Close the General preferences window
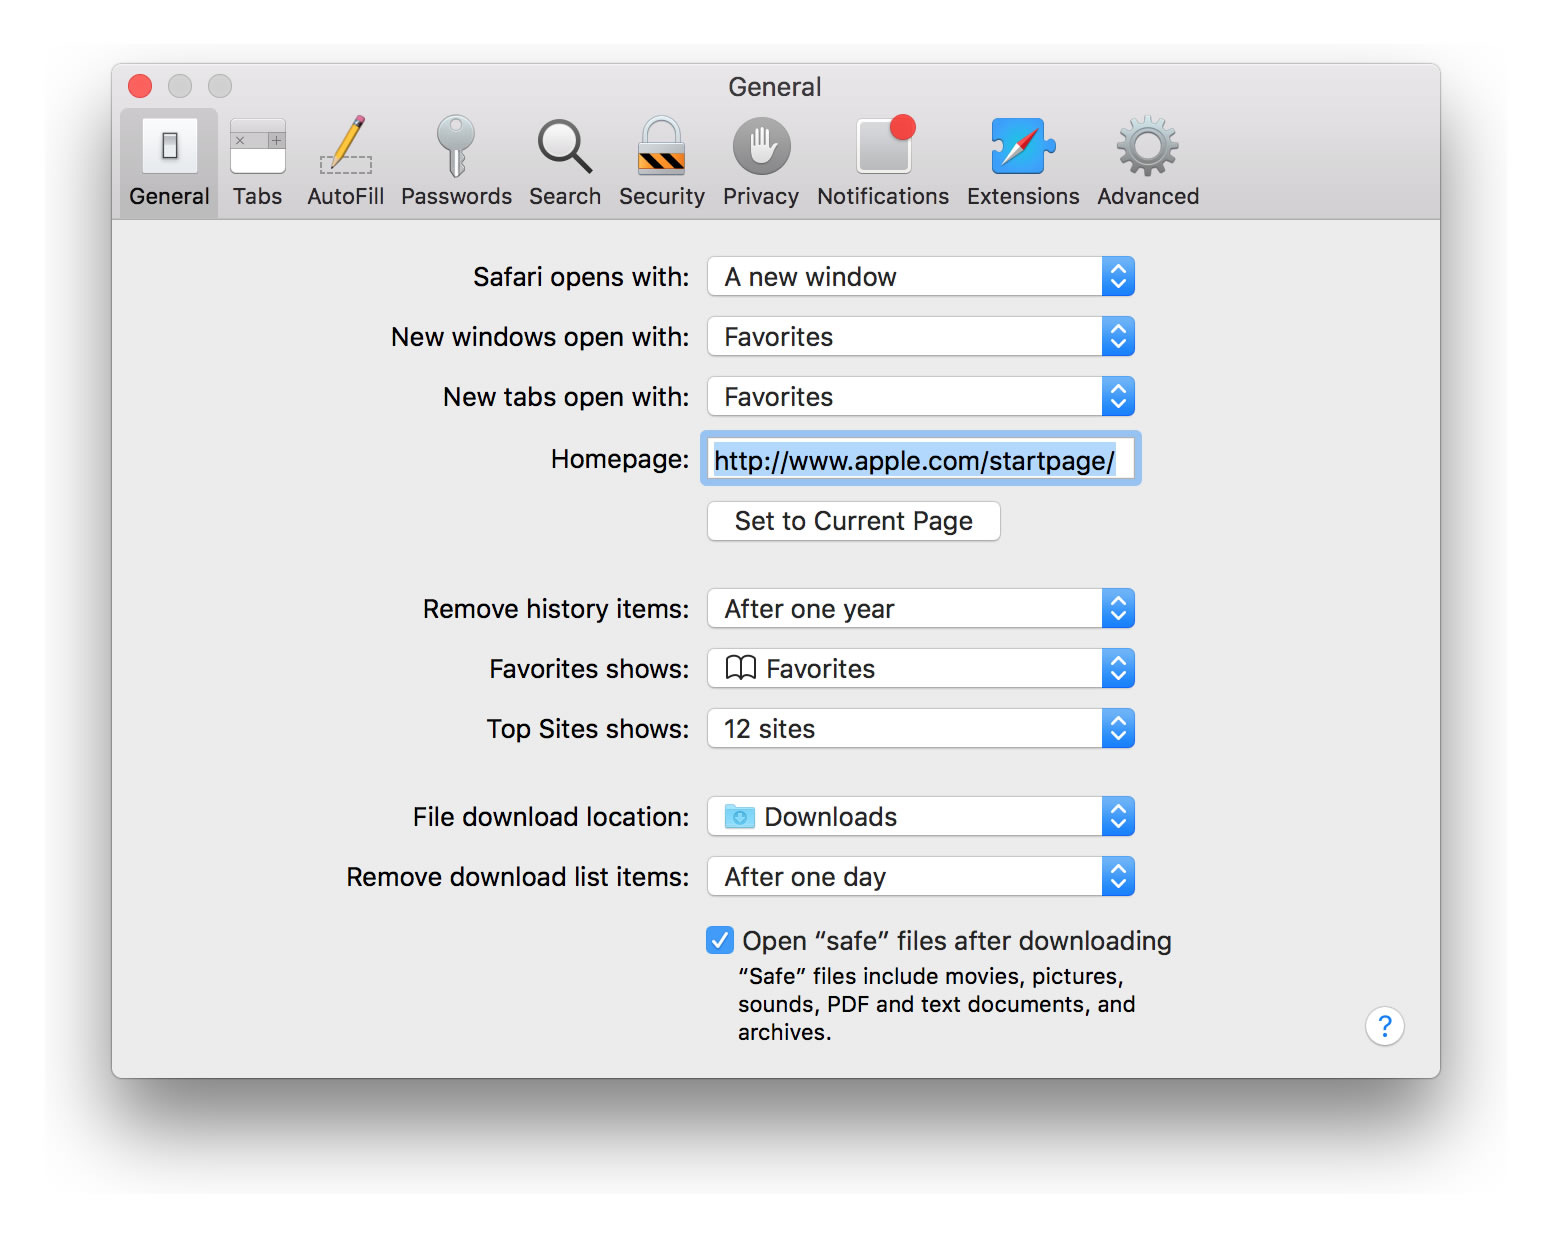 (x=140, y=86)
